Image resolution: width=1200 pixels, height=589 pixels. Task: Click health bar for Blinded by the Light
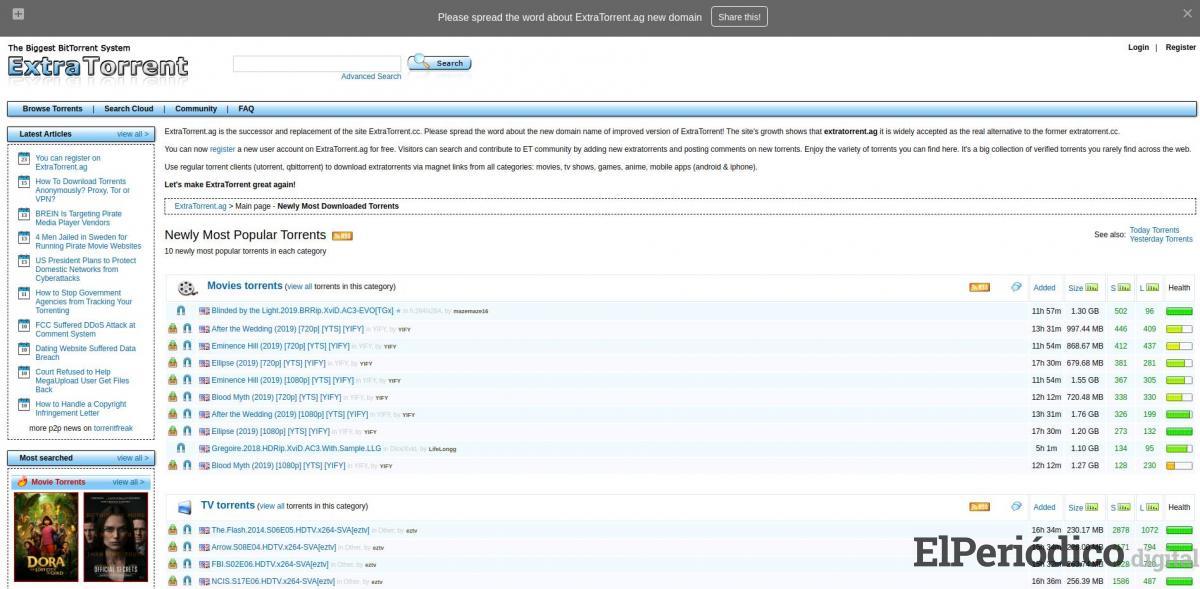(x=1179, y=311)
